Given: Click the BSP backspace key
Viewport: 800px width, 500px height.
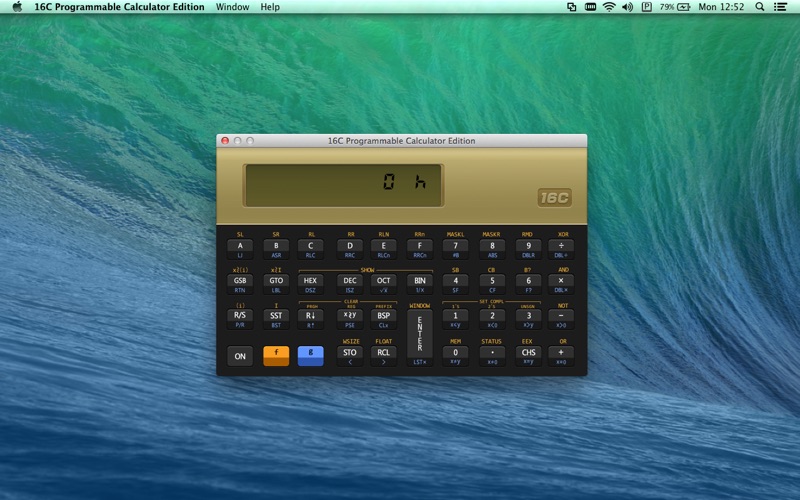Looking at the screenshot, I should (384, 319).
